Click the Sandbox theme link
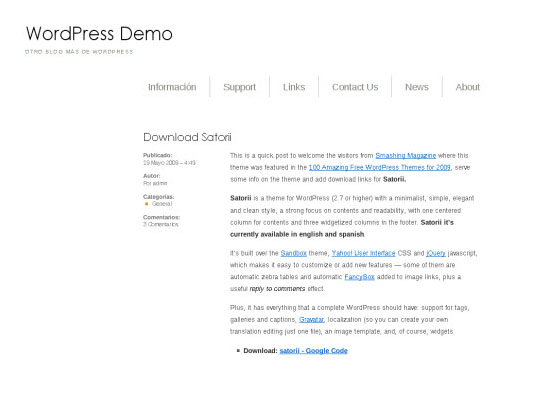Image resolution: width=540 pixels, height=409 pixels. [293, 253]
